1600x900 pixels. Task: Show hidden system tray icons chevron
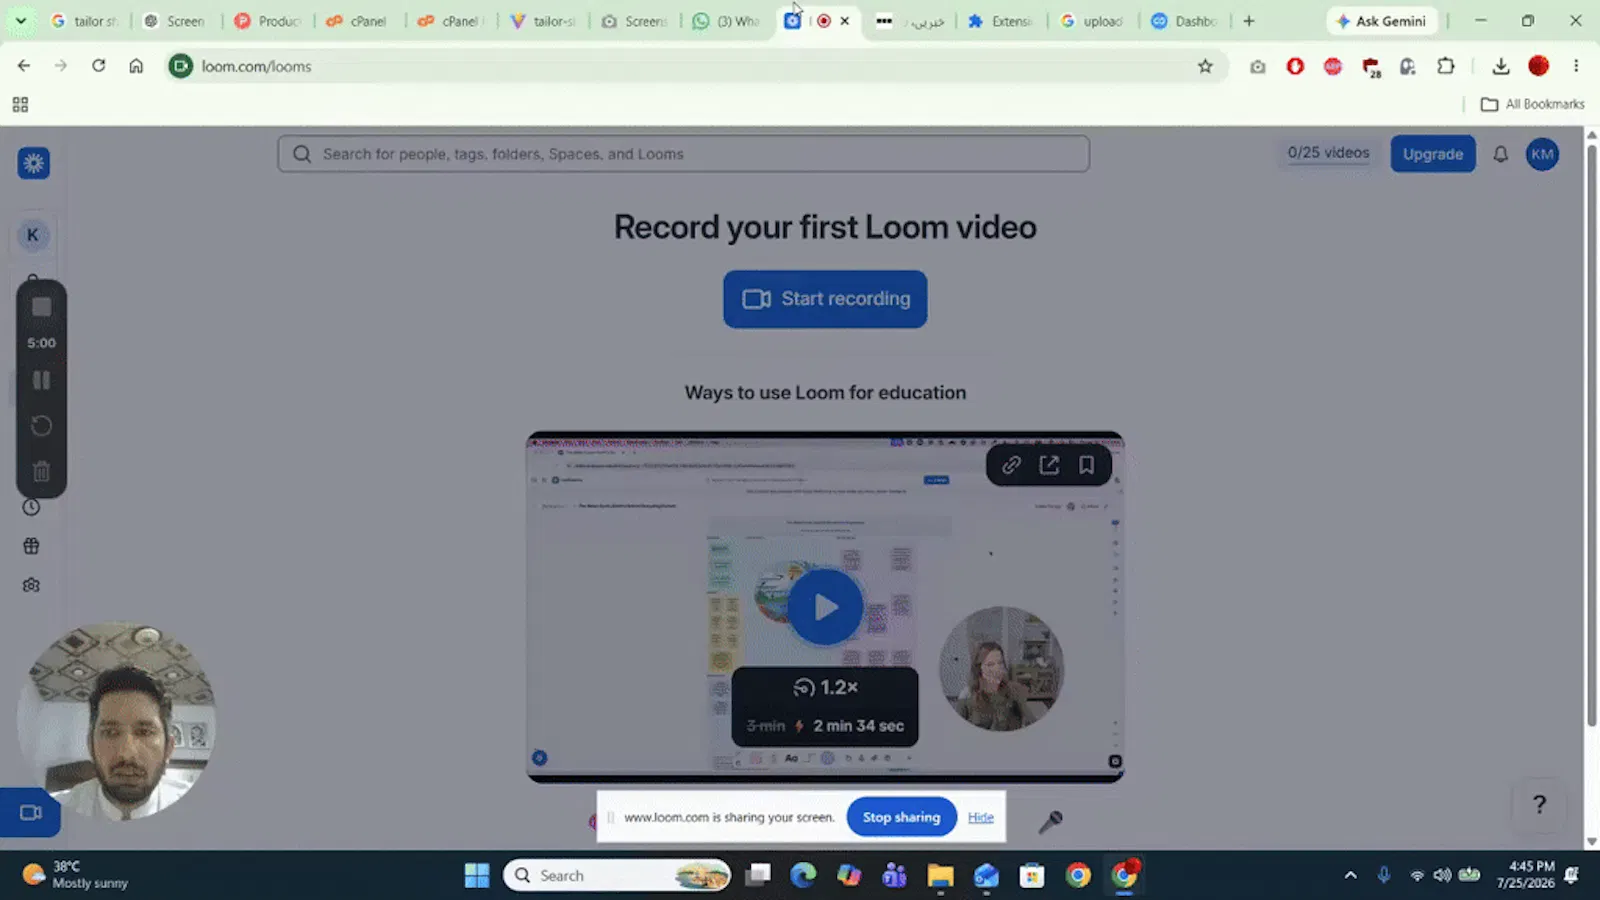click(x=1350, y=875)
